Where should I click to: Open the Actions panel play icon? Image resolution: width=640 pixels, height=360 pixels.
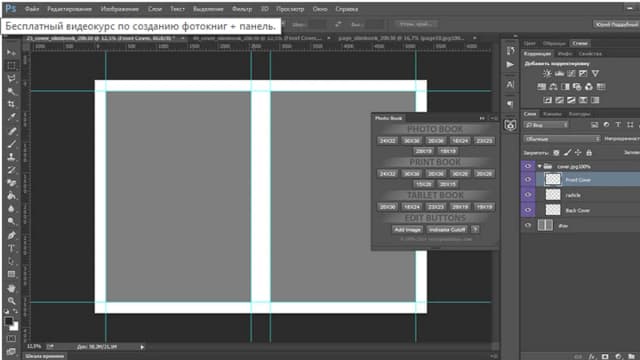510,64
